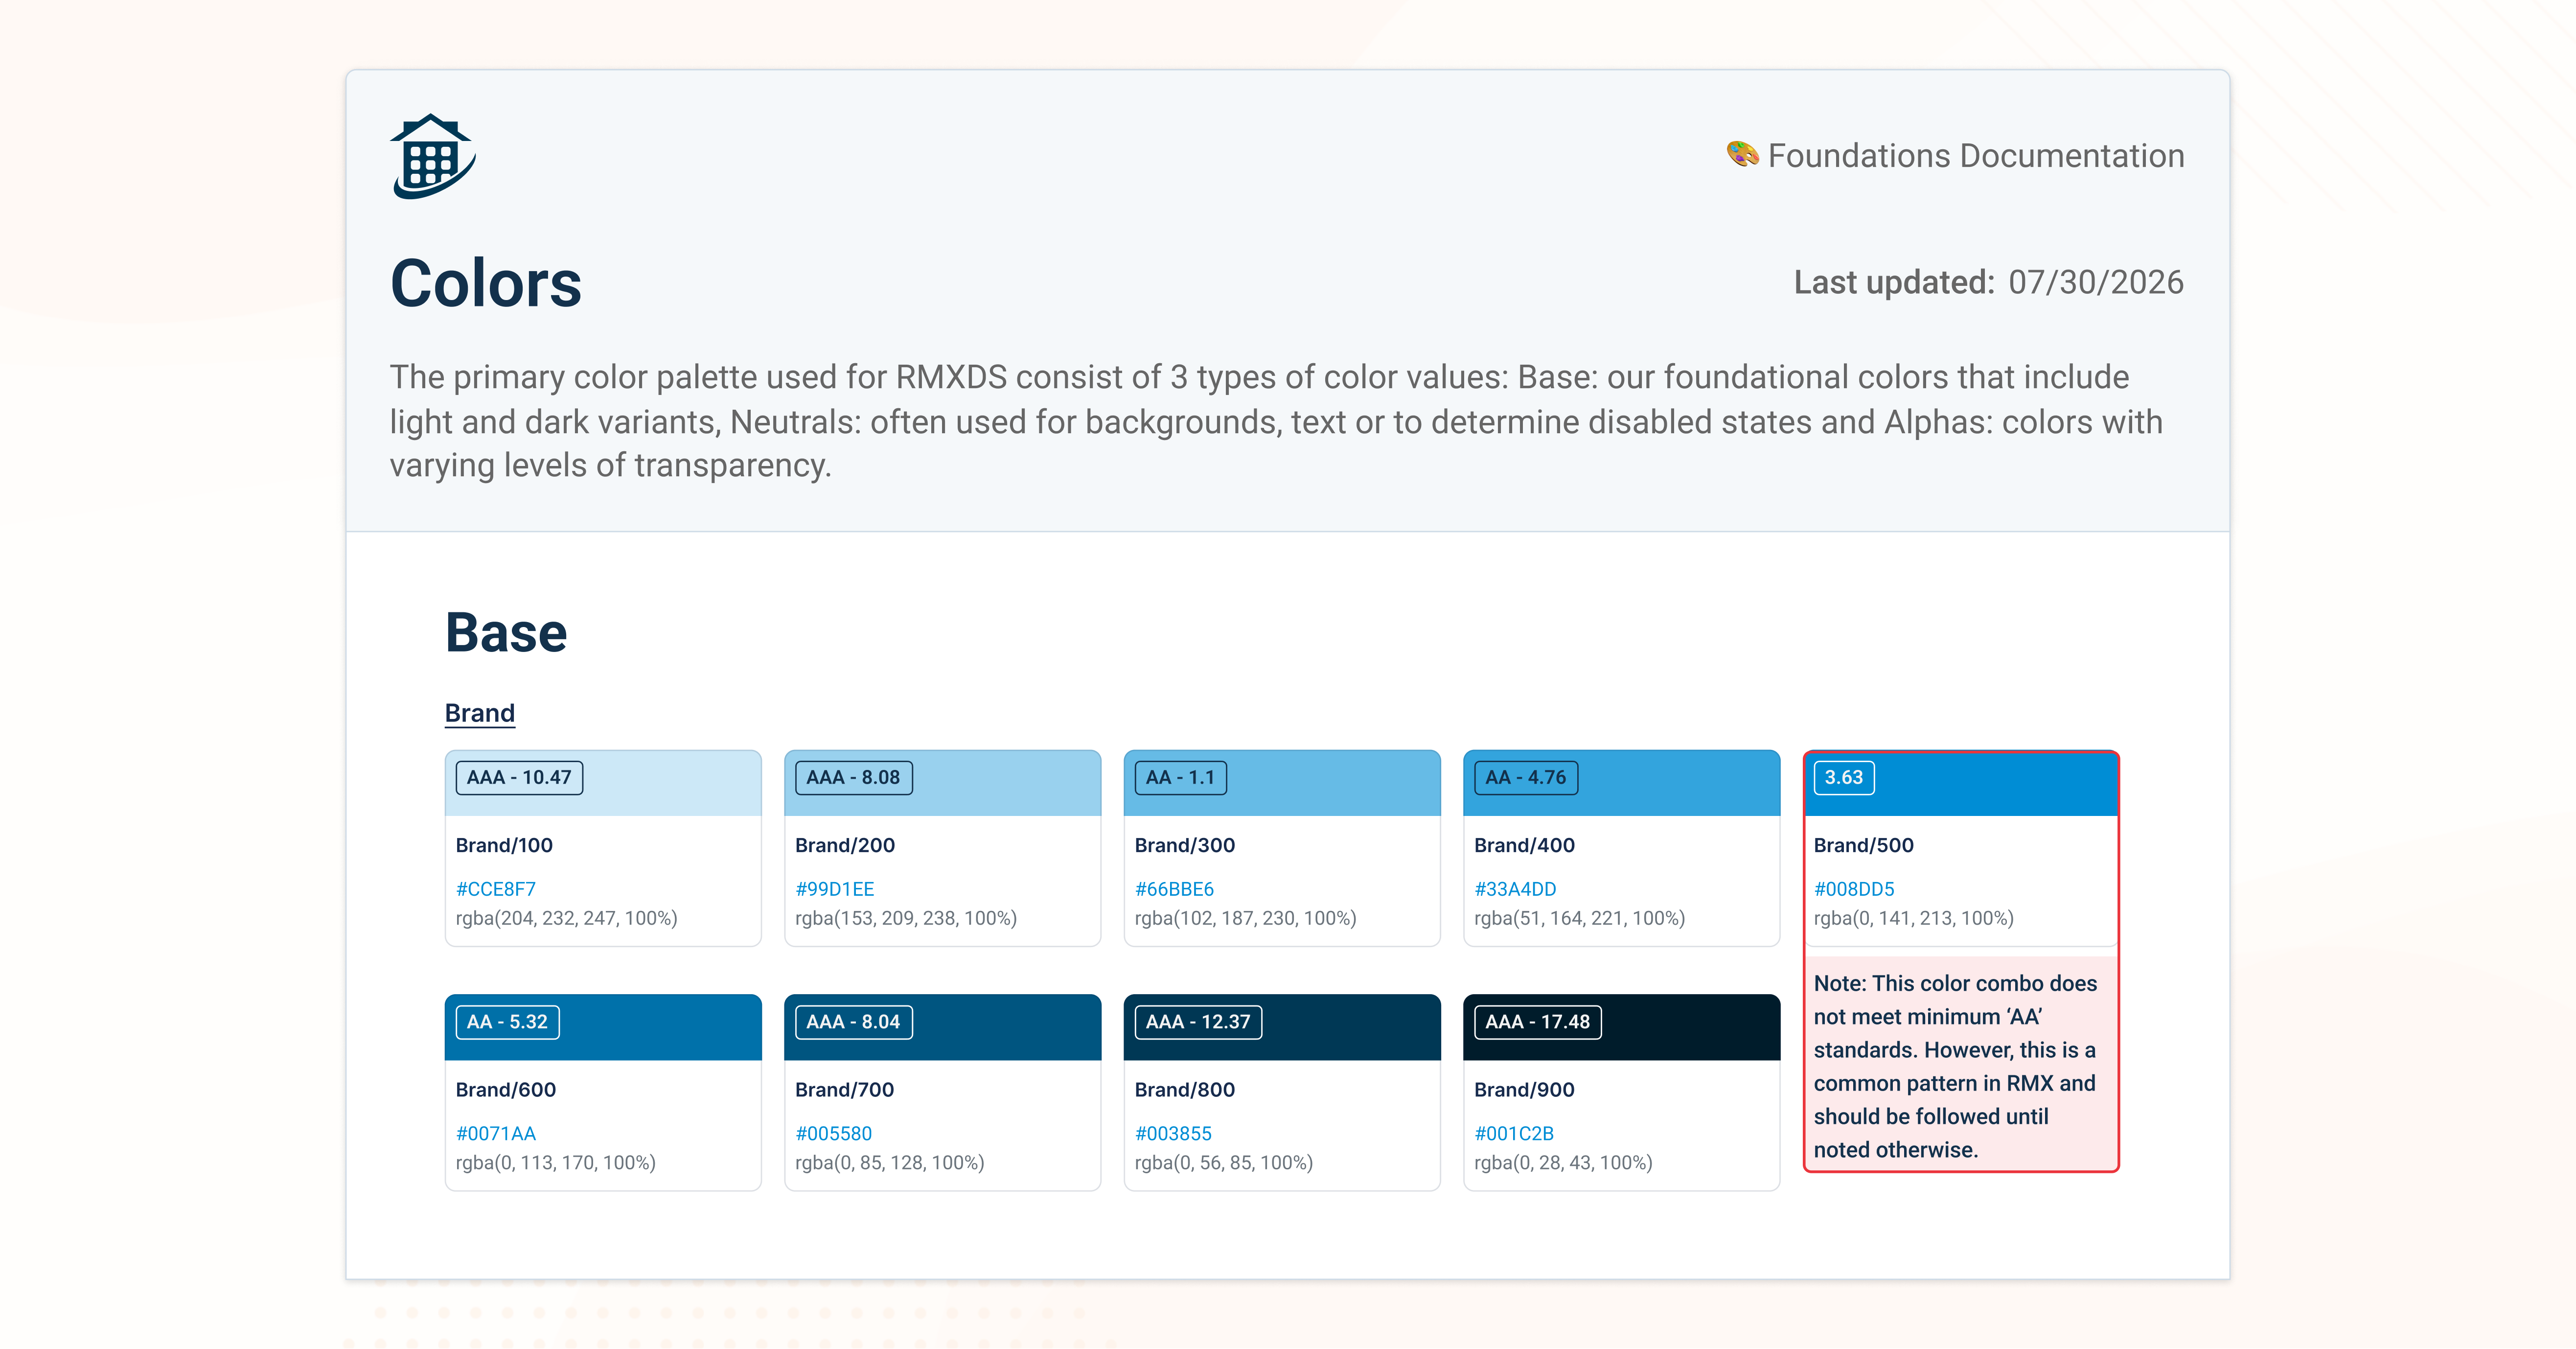Click the 3.63 contrast badge
The image size is (2576, 1349).
pos(1844,777)
